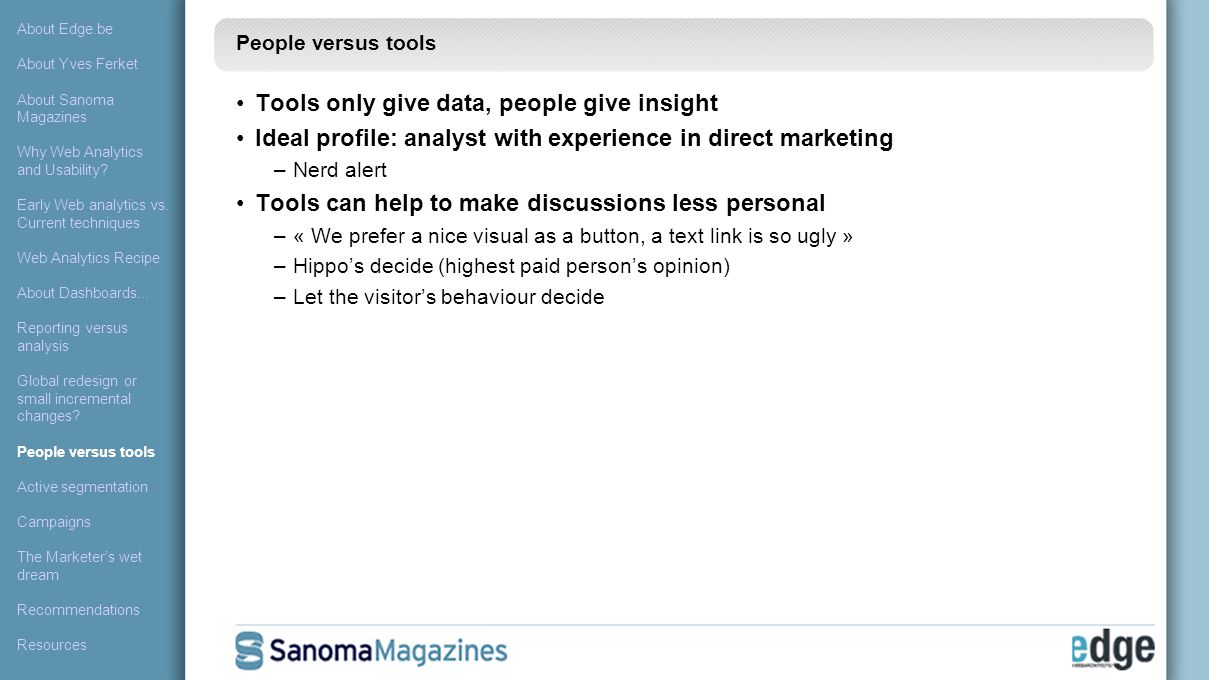Click the edge logo

pyautogui.click(x=1113, y=651)
